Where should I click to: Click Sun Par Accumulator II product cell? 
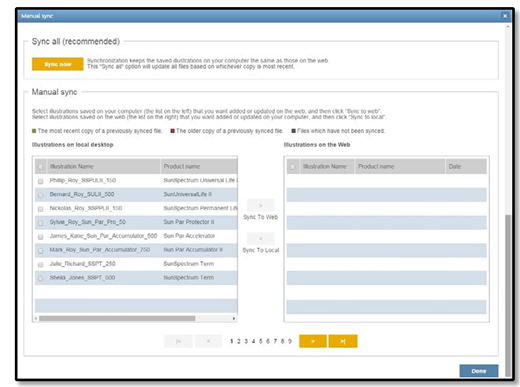(x=193, y=250)
